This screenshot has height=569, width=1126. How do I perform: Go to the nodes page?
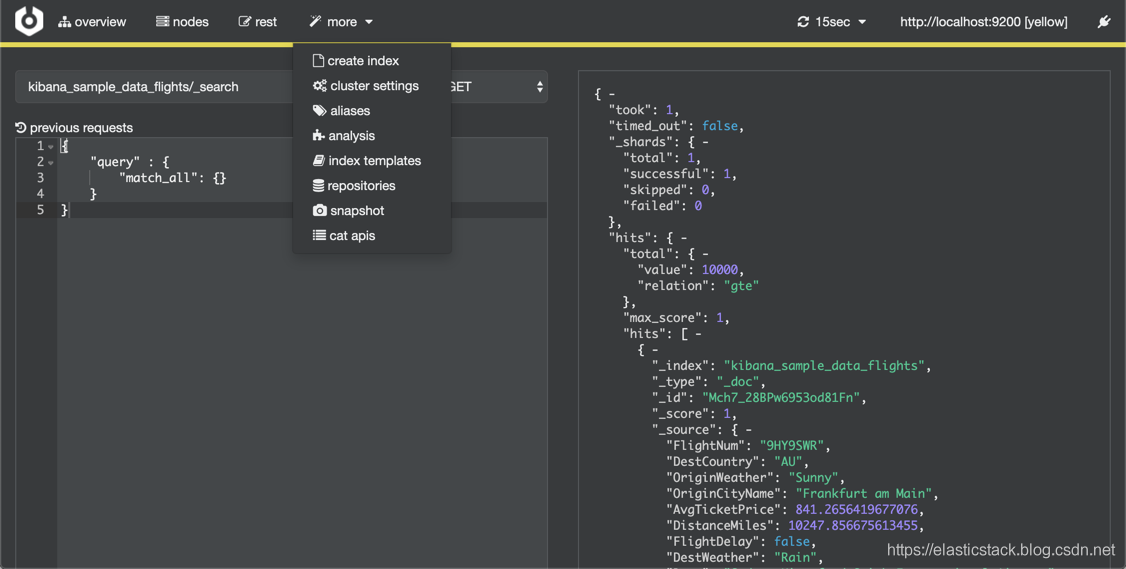tap(182, 22)
